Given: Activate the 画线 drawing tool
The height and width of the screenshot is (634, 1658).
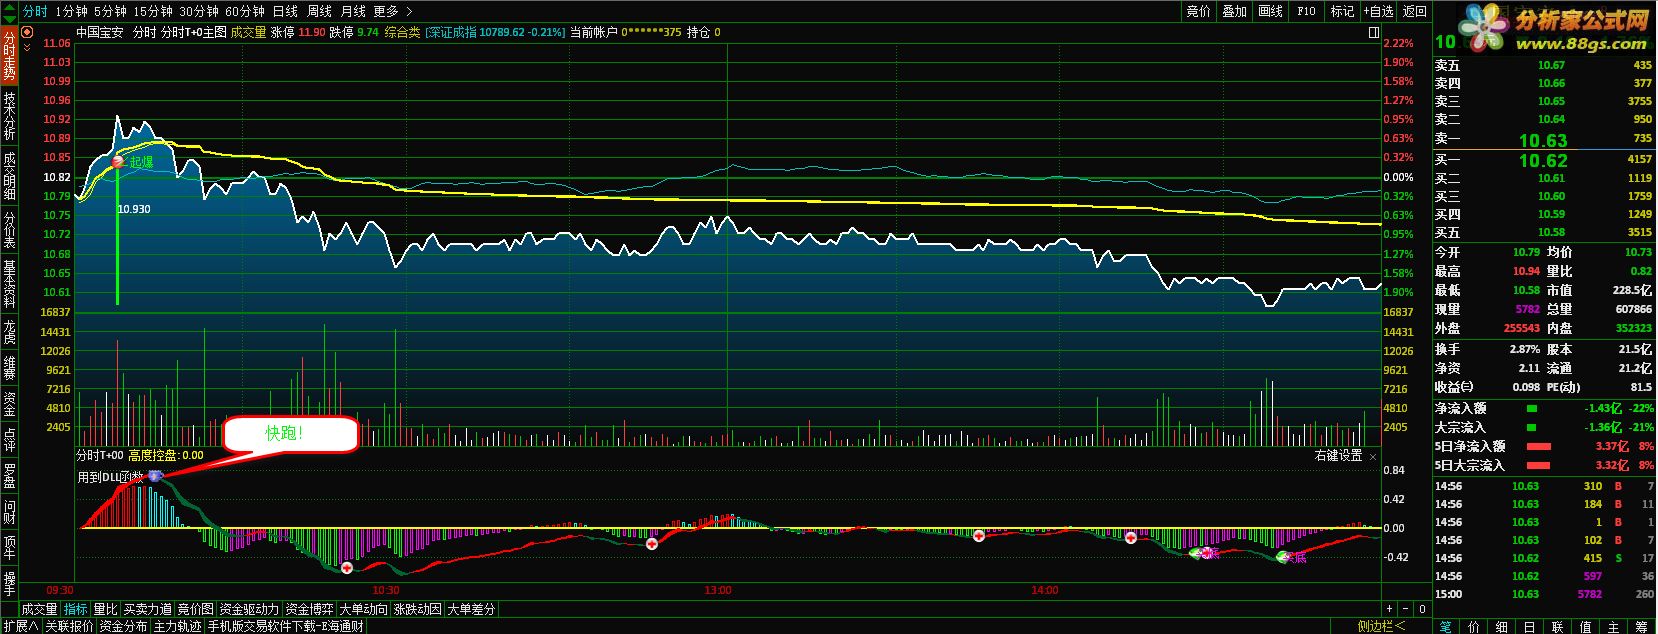Looking at the screenshot, I should point(1270,11).
